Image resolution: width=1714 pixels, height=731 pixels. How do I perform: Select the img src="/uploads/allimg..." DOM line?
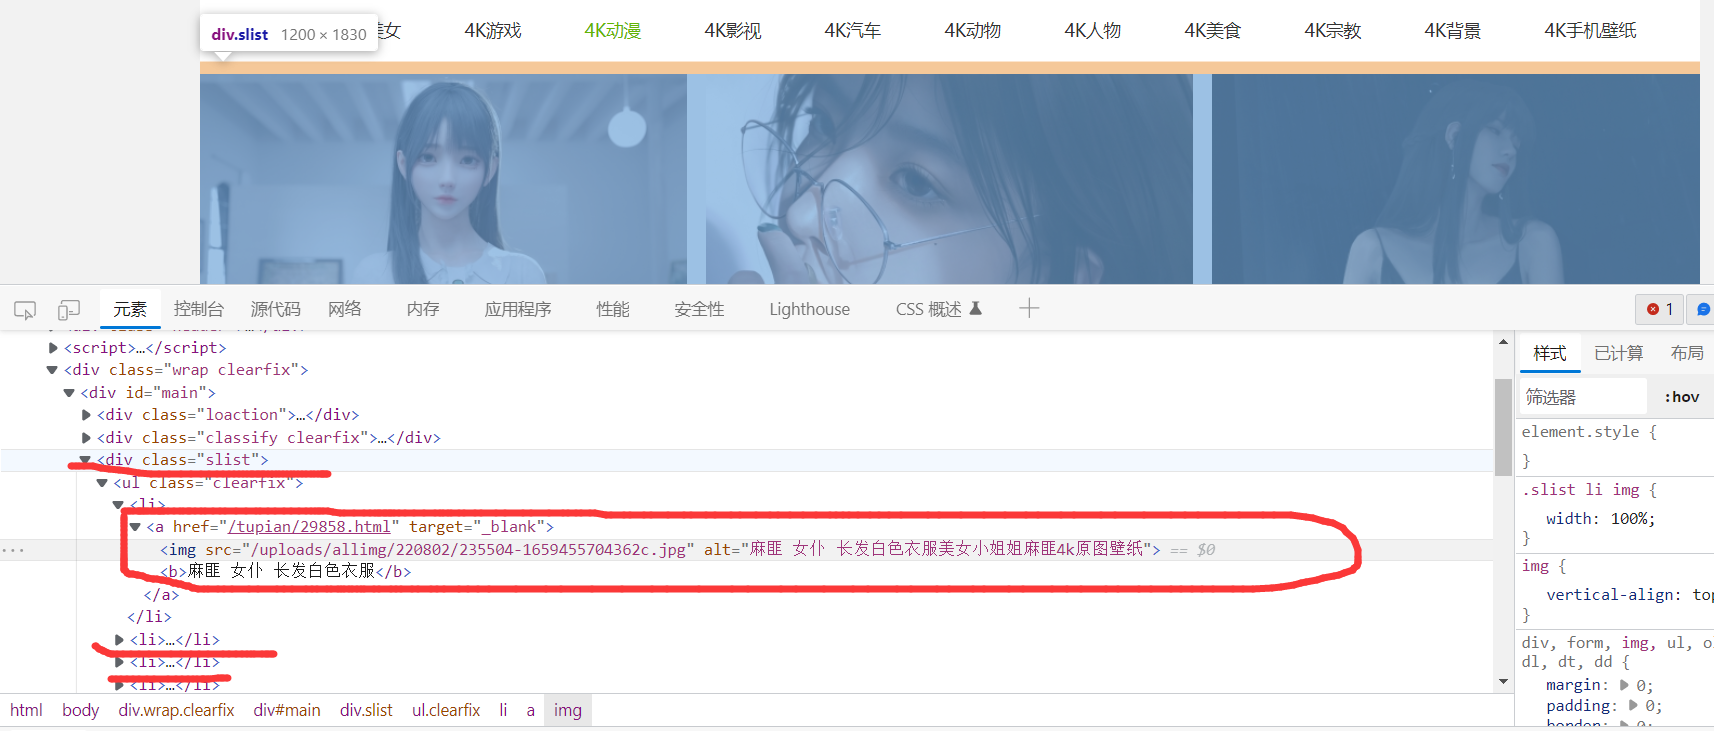point(660,550)
